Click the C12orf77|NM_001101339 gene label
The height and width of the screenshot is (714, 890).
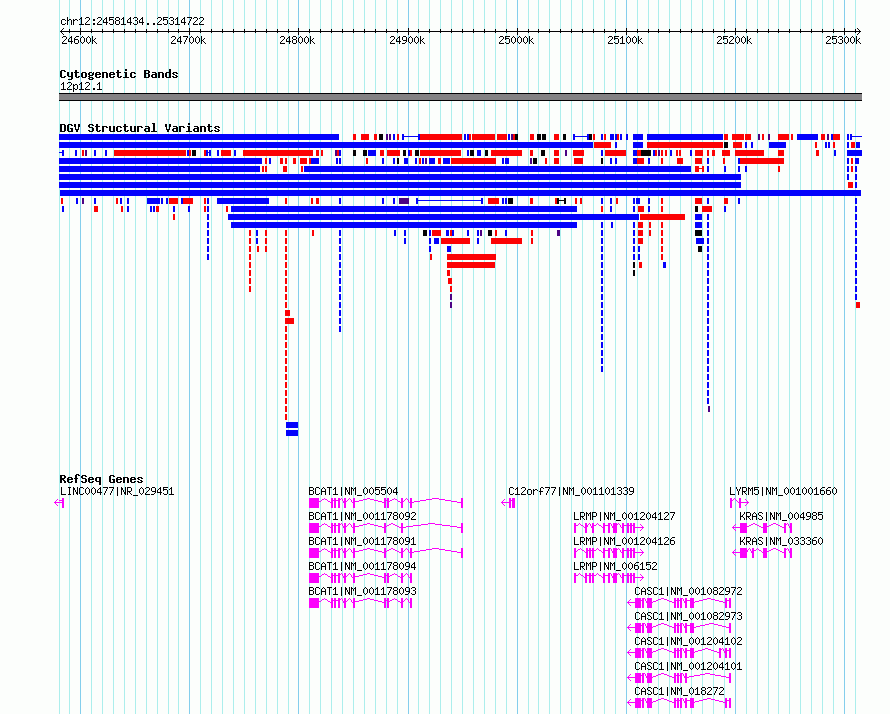tap(571, 492)
